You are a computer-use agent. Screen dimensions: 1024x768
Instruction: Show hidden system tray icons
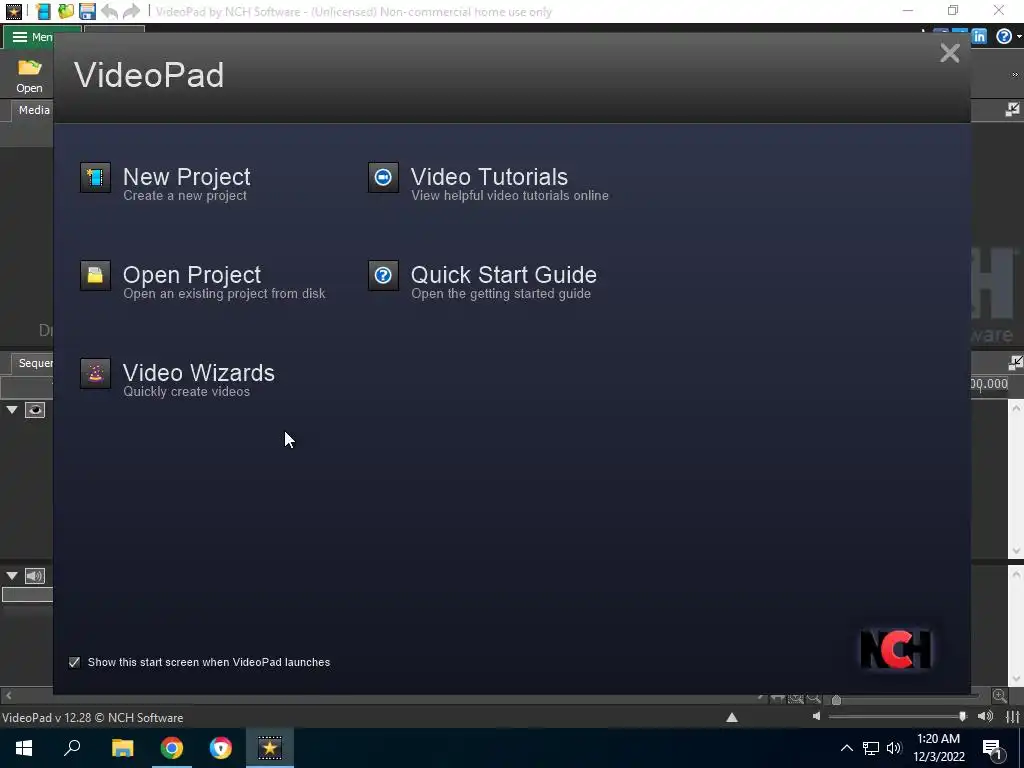pyautogui.click(x=846, y=748)
